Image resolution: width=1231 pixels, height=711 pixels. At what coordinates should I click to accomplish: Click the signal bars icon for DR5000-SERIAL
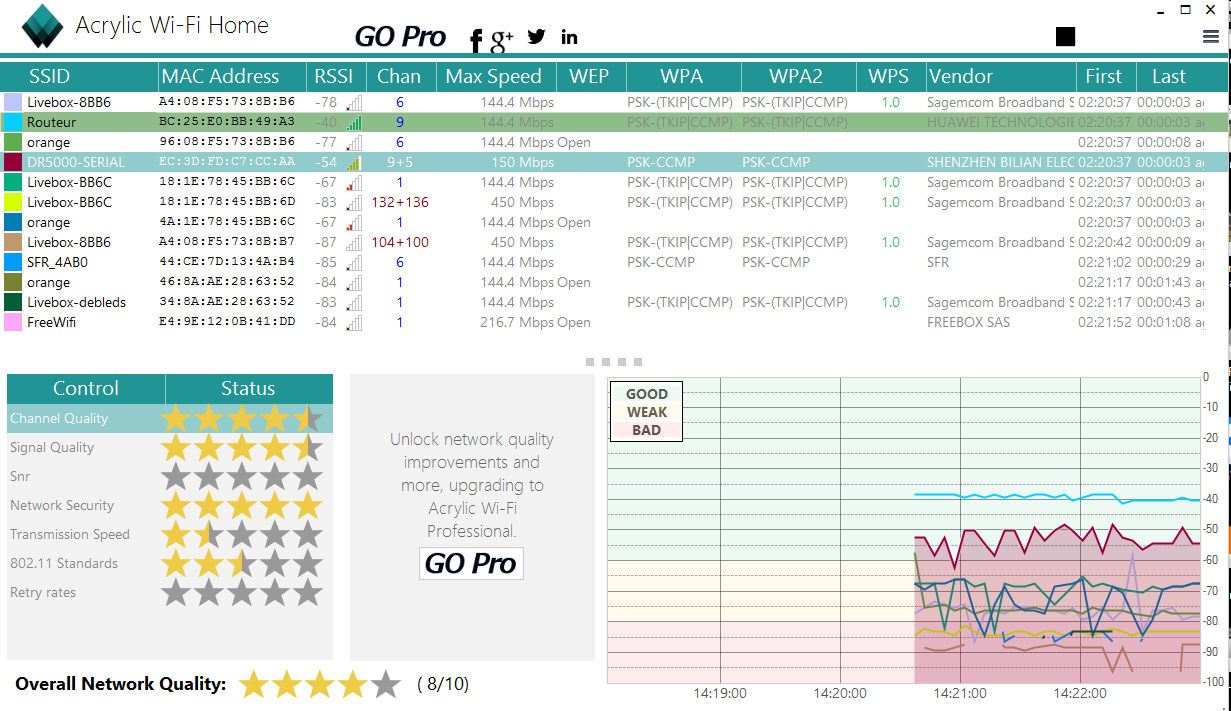pyautogui.click(x=354, y=163)
